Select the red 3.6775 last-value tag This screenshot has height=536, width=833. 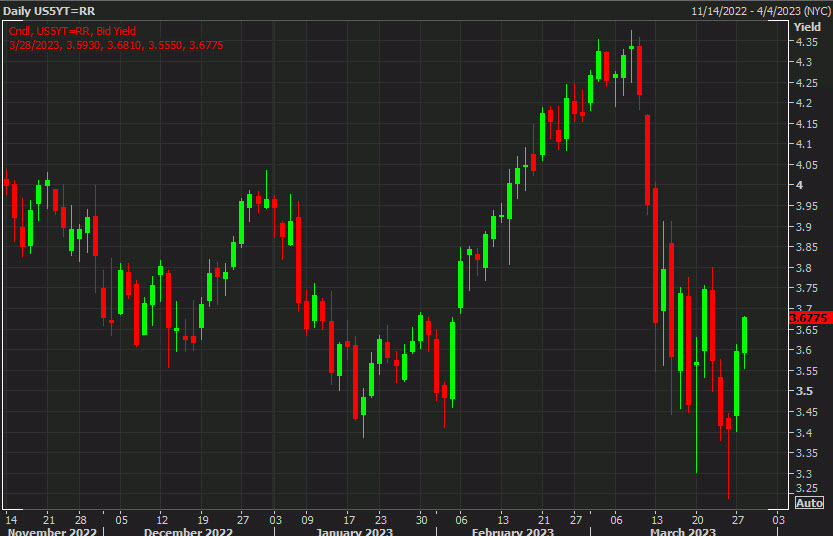(811, 317)
